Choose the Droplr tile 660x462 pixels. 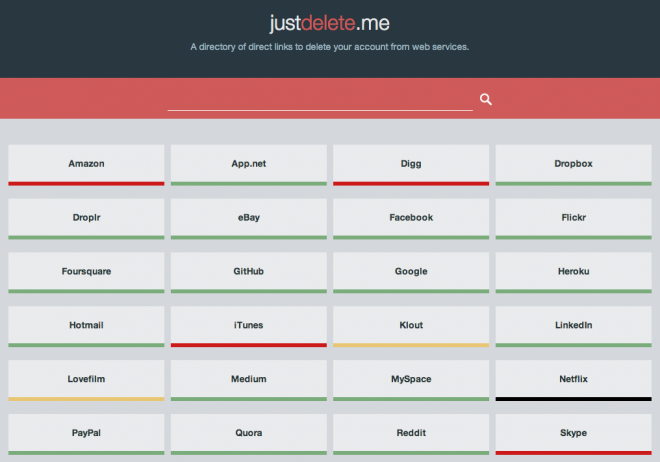[86, 218]
